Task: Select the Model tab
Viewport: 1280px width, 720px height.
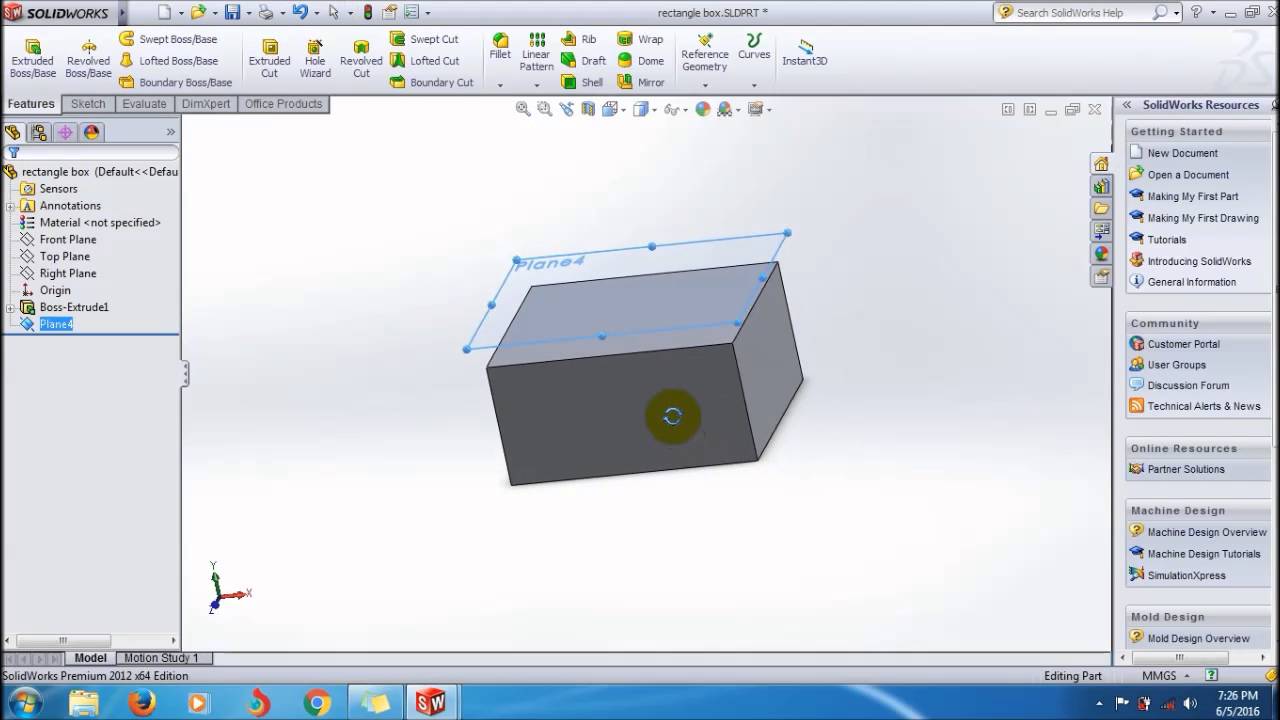Action: [x=90, y=658]
